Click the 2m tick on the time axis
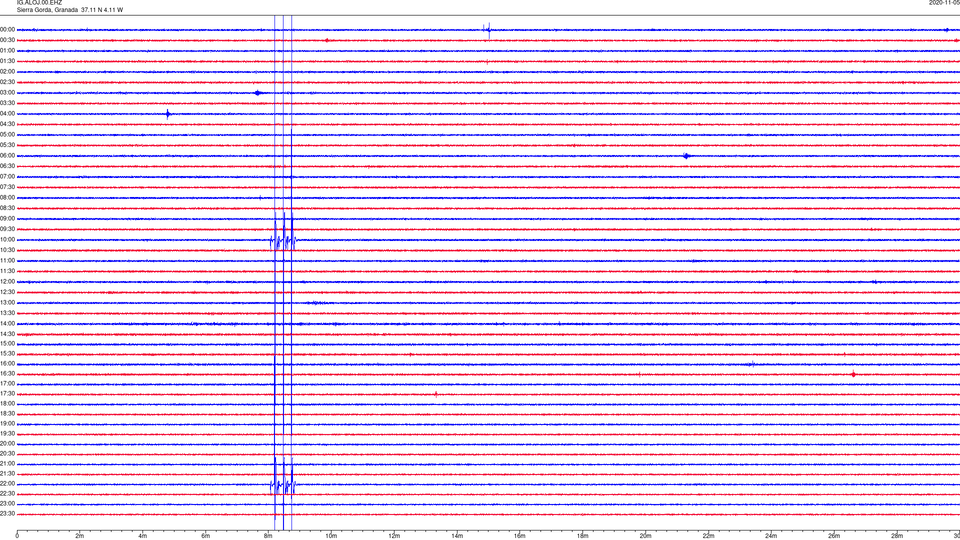Image resolution: width=960 pixels, height=540 pixels. [x=80, y=536]
